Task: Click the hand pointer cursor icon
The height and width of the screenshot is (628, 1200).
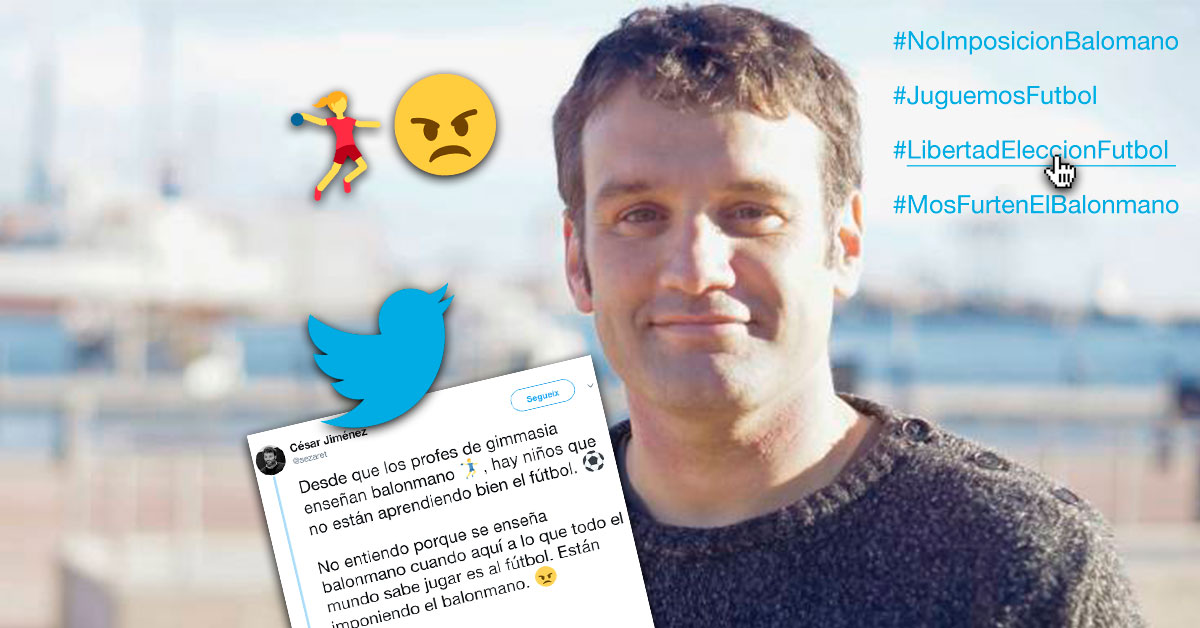Action: click(1061, 172)
